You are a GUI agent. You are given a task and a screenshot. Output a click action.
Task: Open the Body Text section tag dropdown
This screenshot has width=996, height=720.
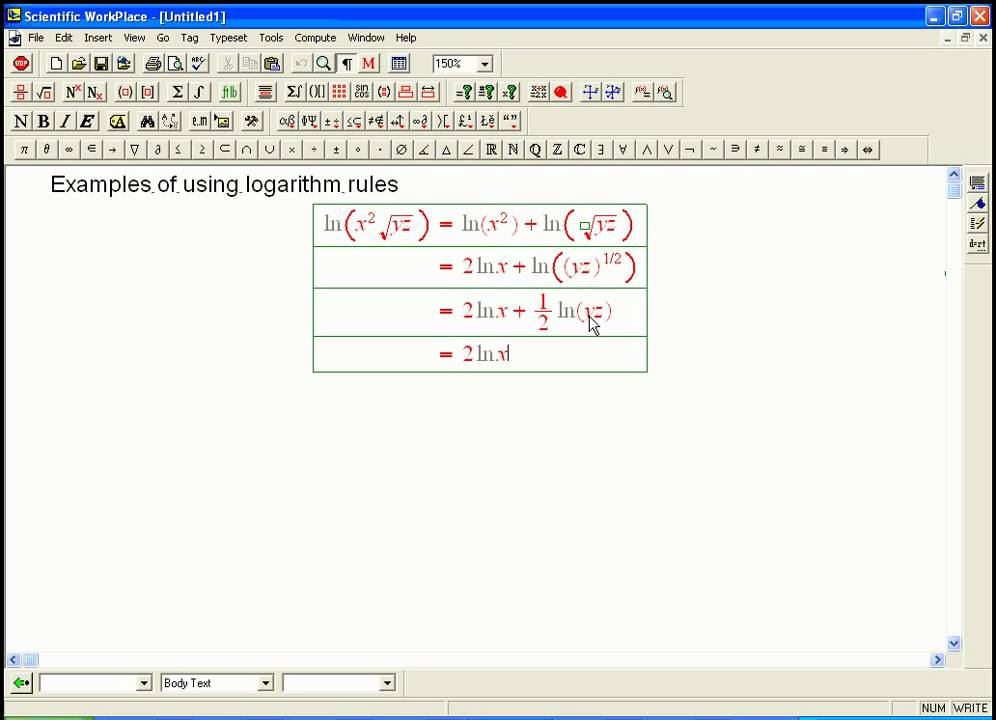pyautogui.click(x=266, y=683)
